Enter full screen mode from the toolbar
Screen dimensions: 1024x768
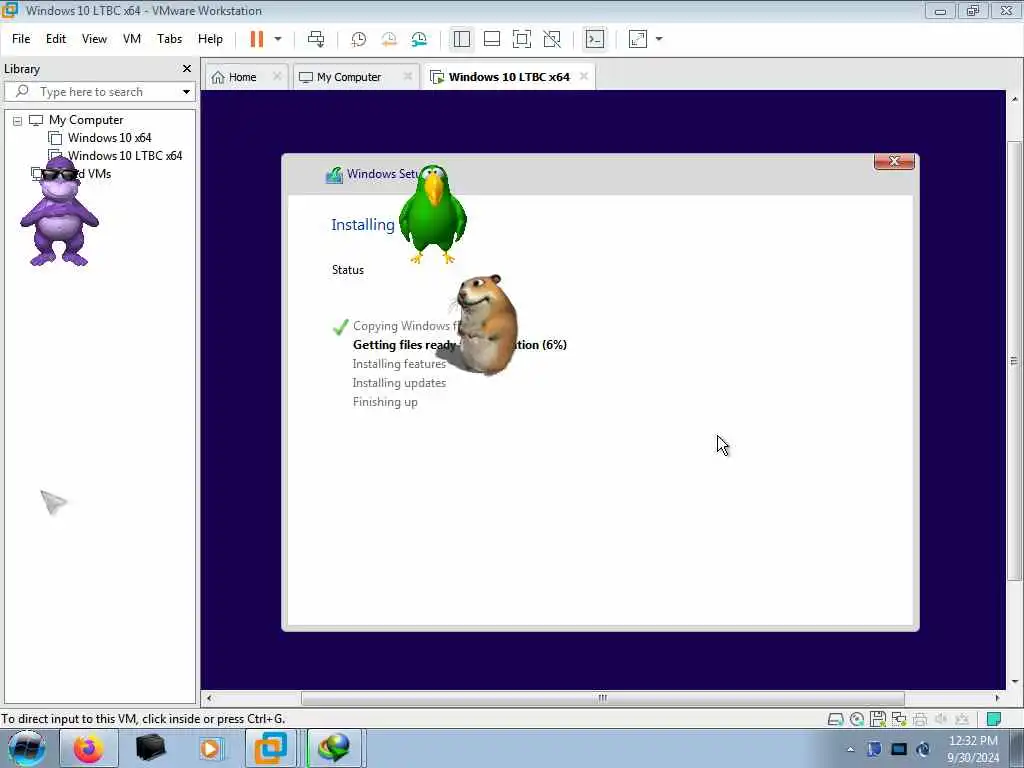point(522,39)
